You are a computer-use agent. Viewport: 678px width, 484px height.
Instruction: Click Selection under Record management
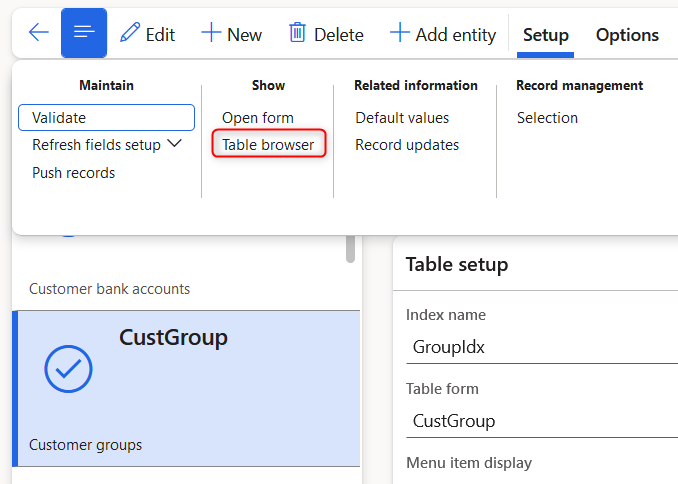(x=547, y=118)
